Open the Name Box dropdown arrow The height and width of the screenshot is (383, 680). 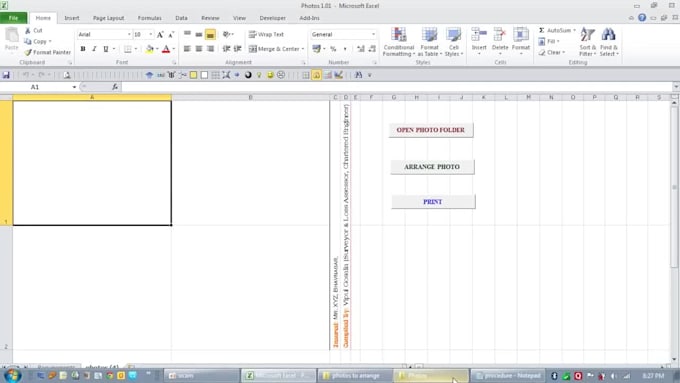click(x=74, y=87)
